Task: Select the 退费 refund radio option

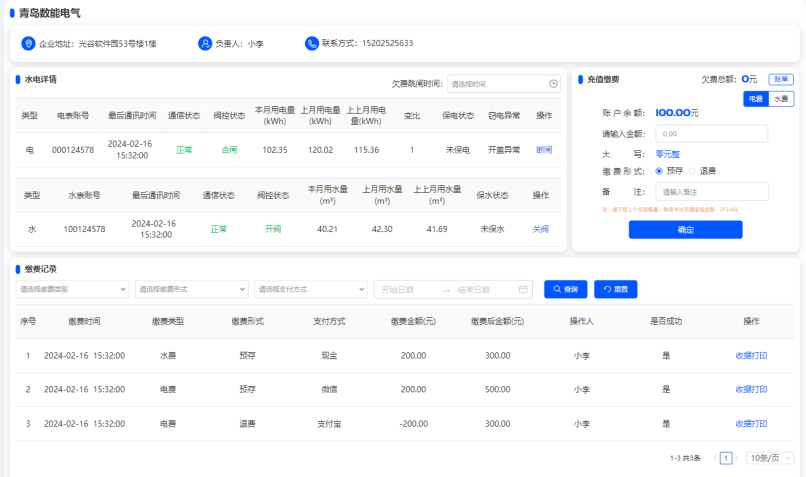Action: (x=692, y=171)
